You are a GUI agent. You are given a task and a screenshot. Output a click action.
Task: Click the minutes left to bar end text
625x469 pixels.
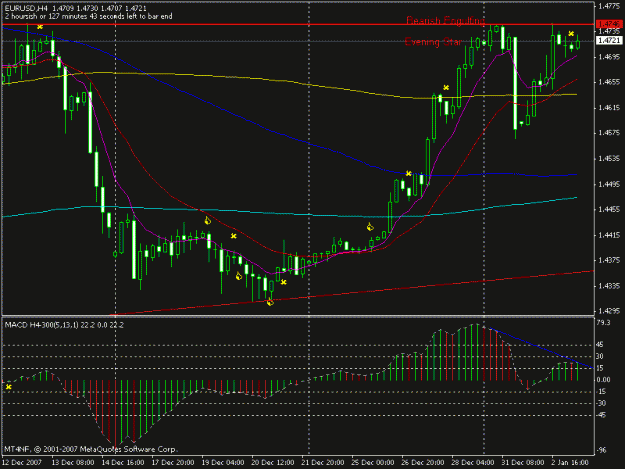pyautogui.click(x=88, y=16)
